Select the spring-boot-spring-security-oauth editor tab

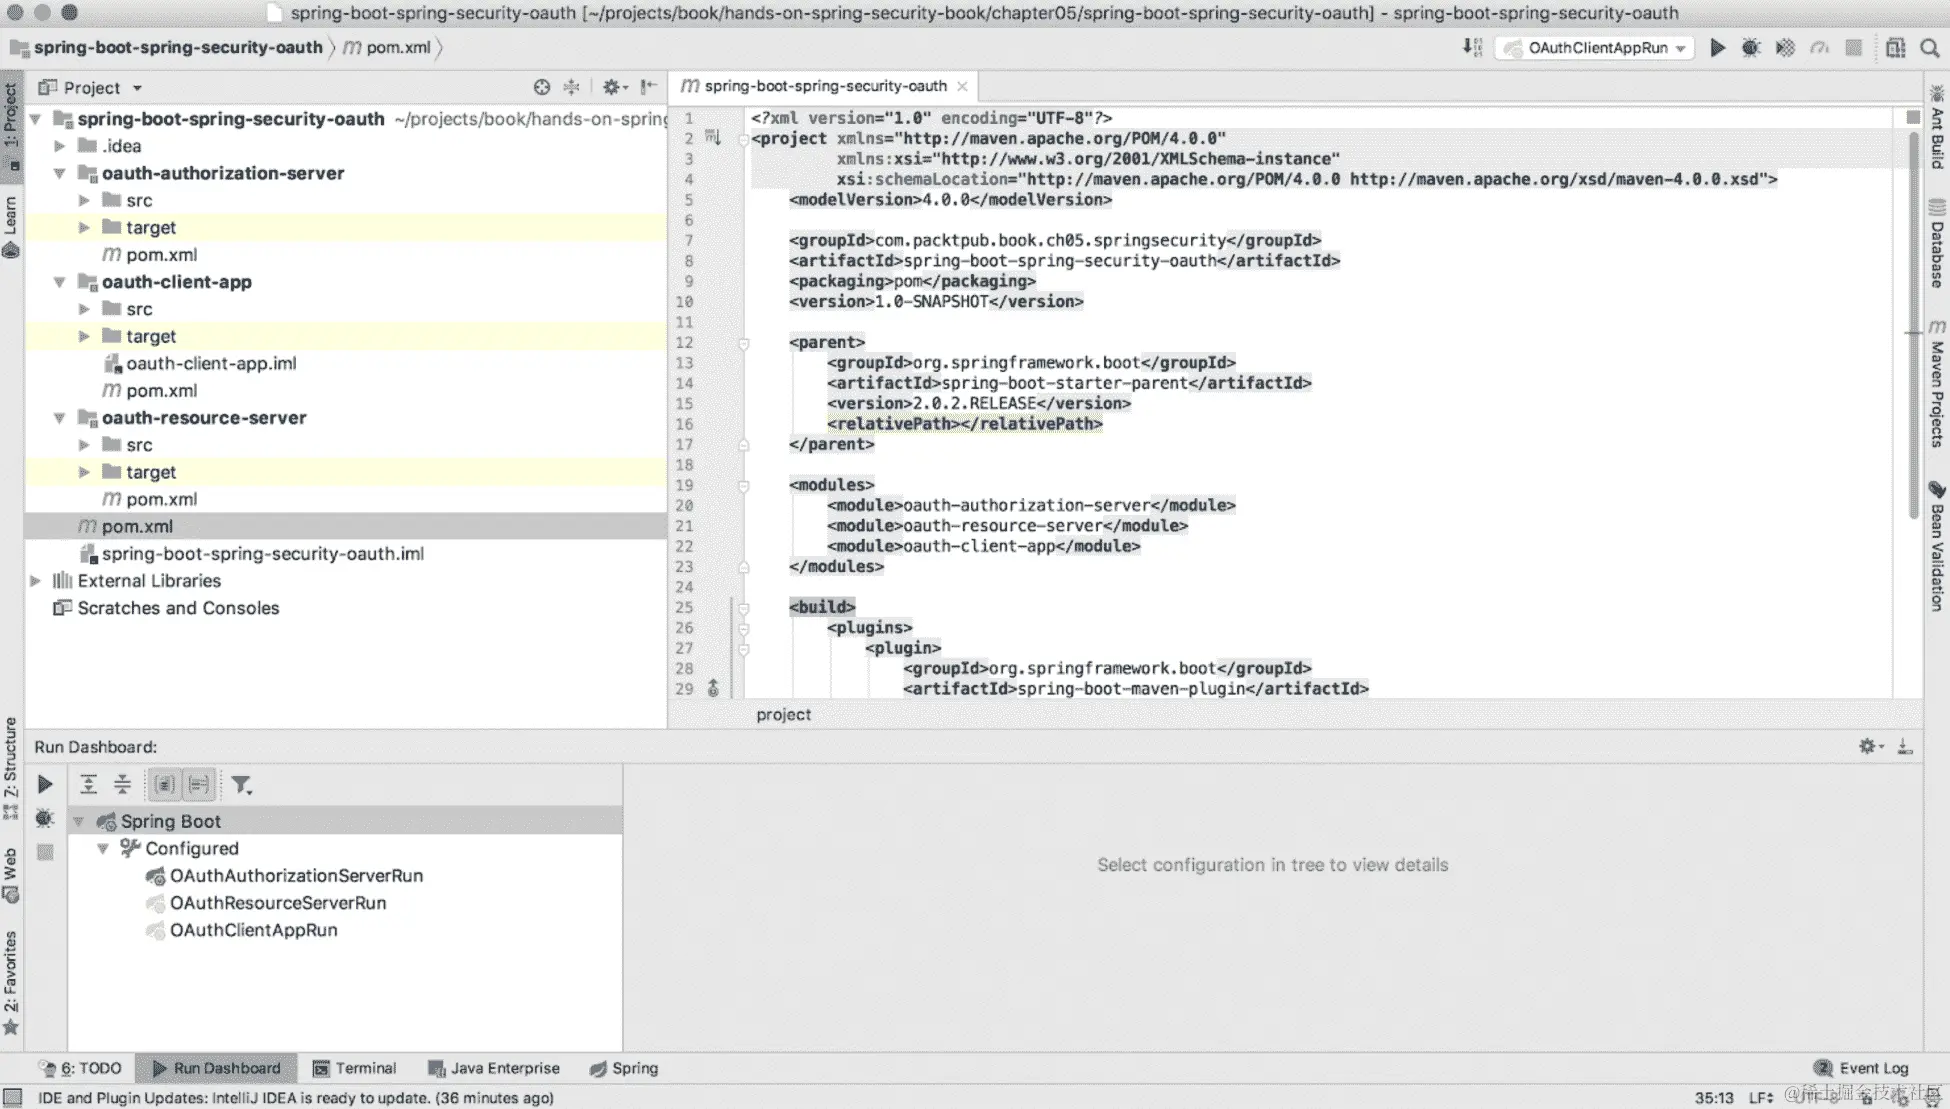pos(824,86)
